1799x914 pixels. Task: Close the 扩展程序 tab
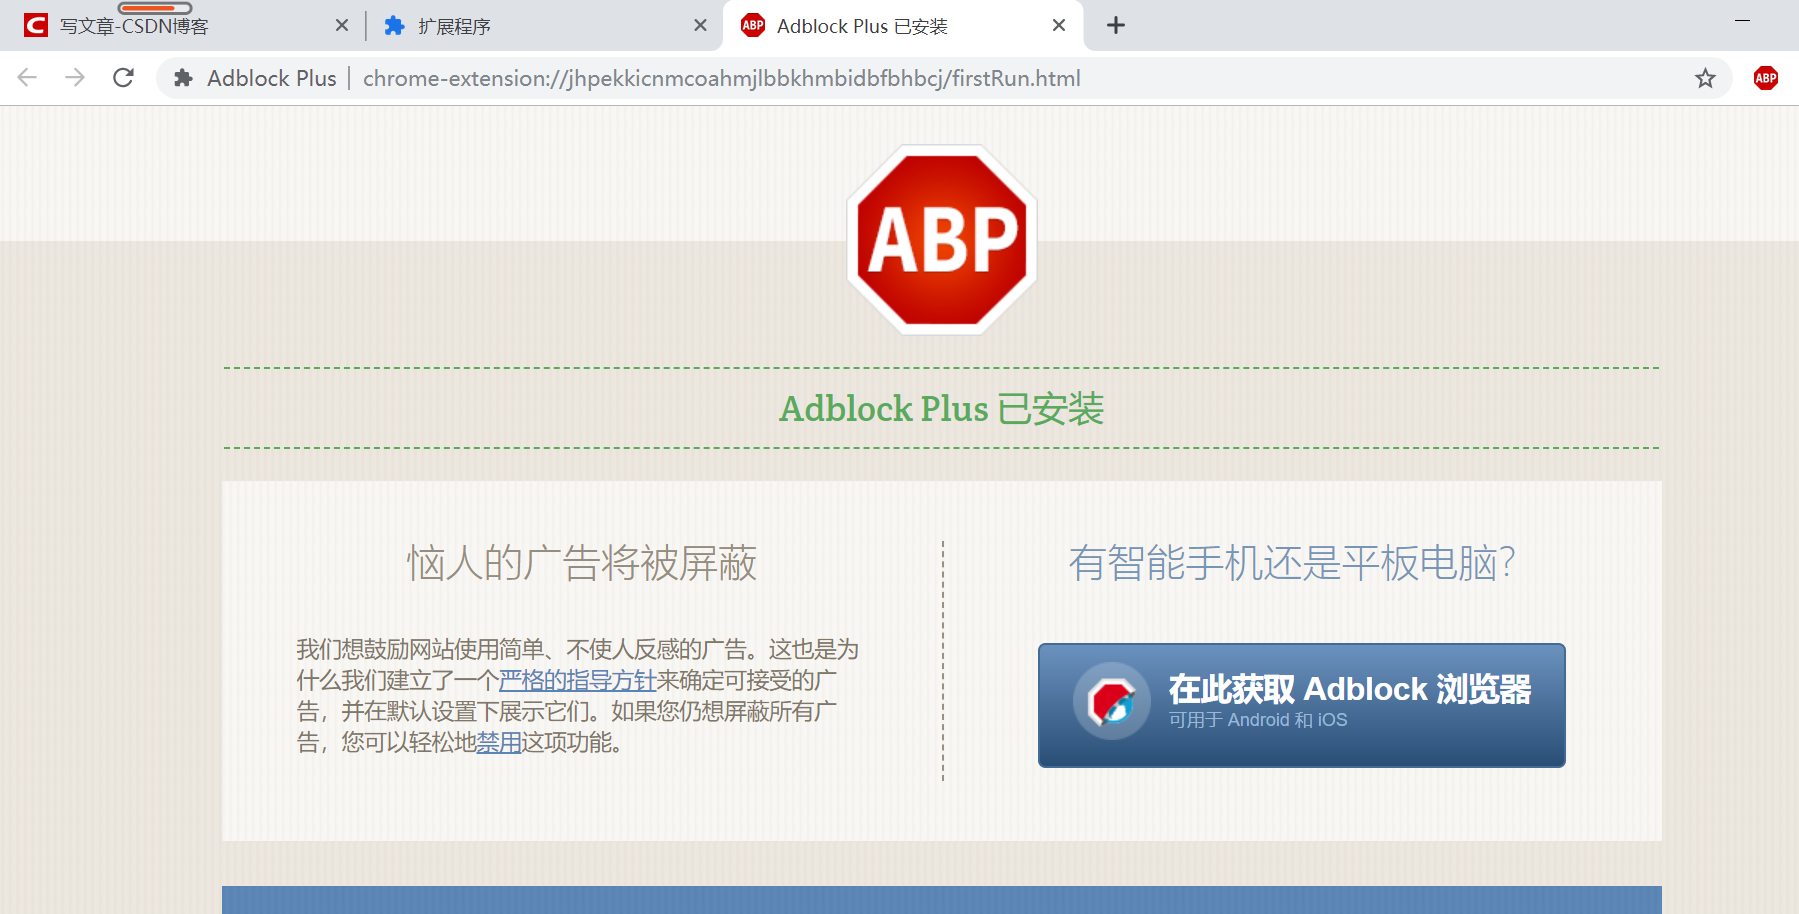(700, 26)
